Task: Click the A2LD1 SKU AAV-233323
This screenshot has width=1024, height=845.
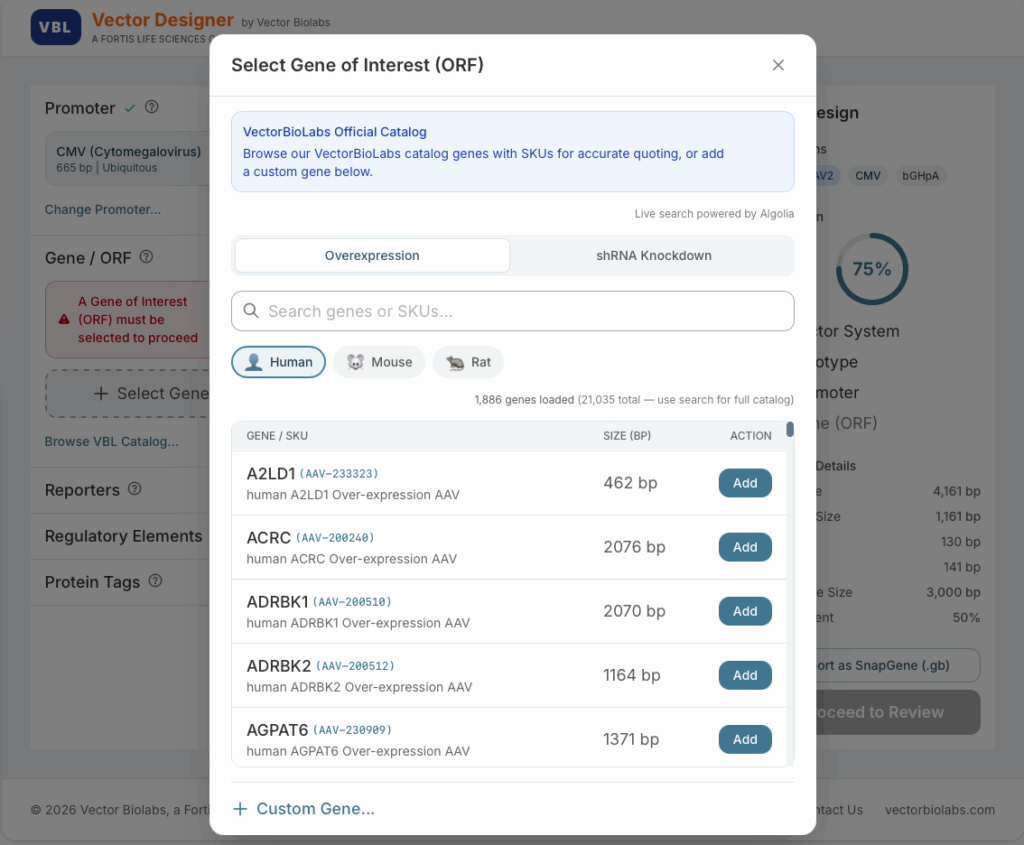Action: tap(338, 473)
